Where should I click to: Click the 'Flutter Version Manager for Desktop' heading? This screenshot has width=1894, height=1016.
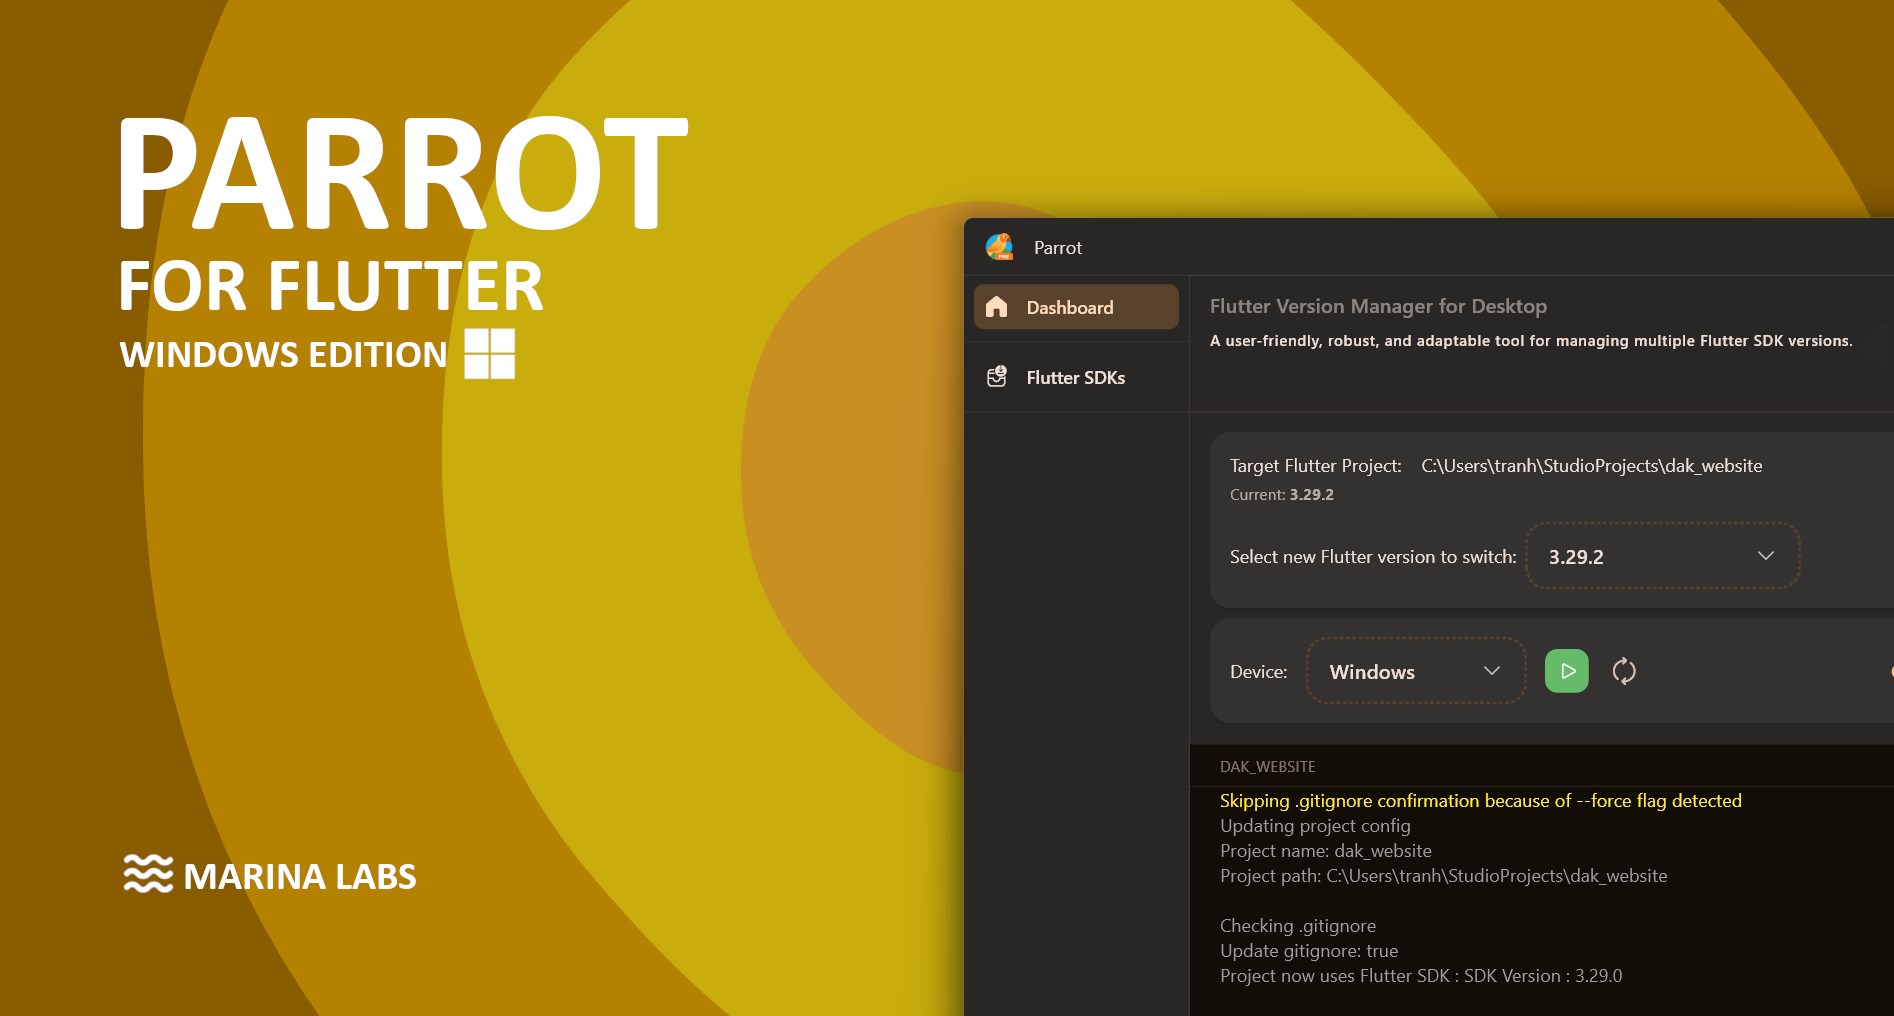point(1378,307)
